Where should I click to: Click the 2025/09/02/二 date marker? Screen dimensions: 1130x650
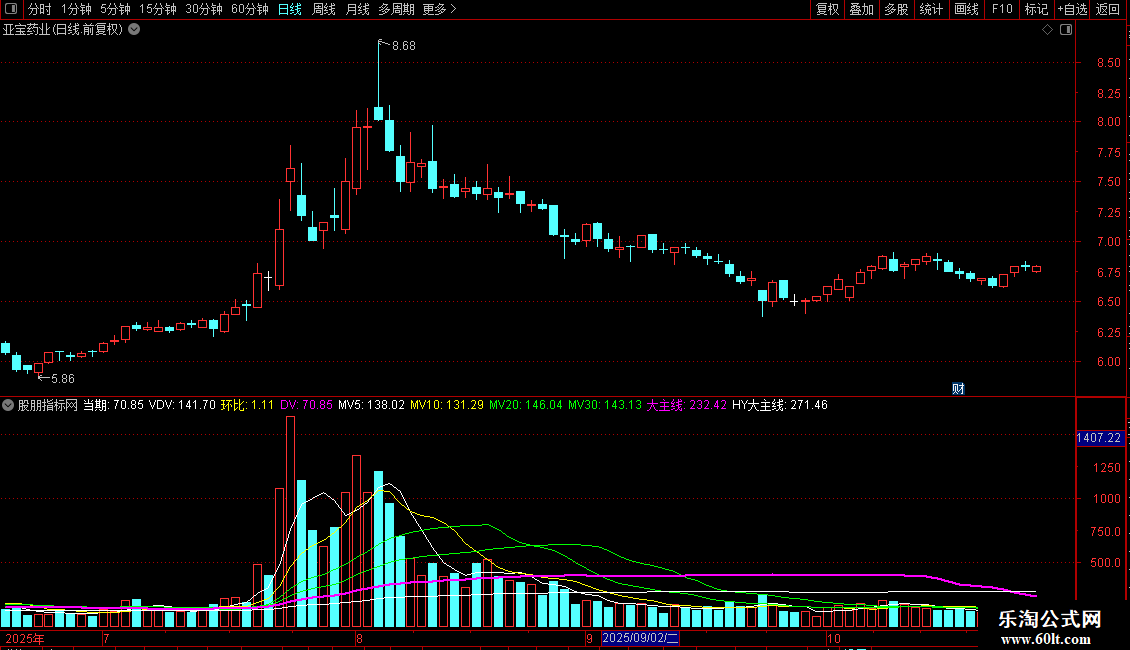(640, 638)
